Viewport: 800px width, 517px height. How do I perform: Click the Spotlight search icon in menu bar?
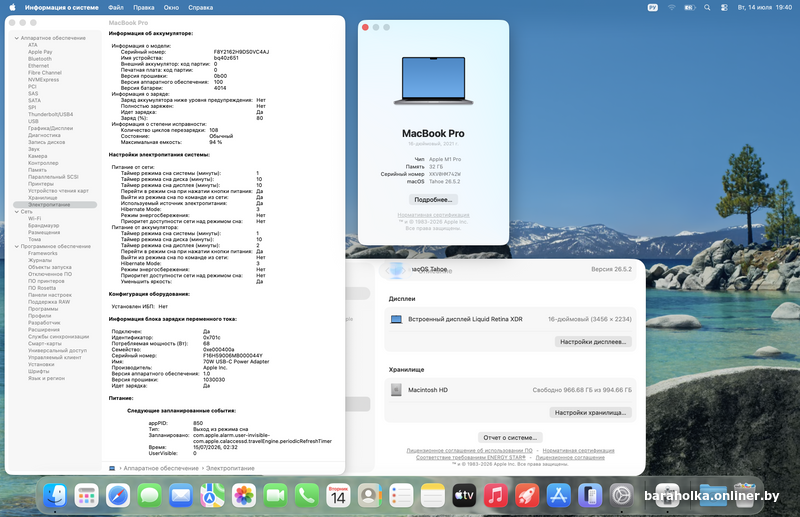tap(707, 8)
